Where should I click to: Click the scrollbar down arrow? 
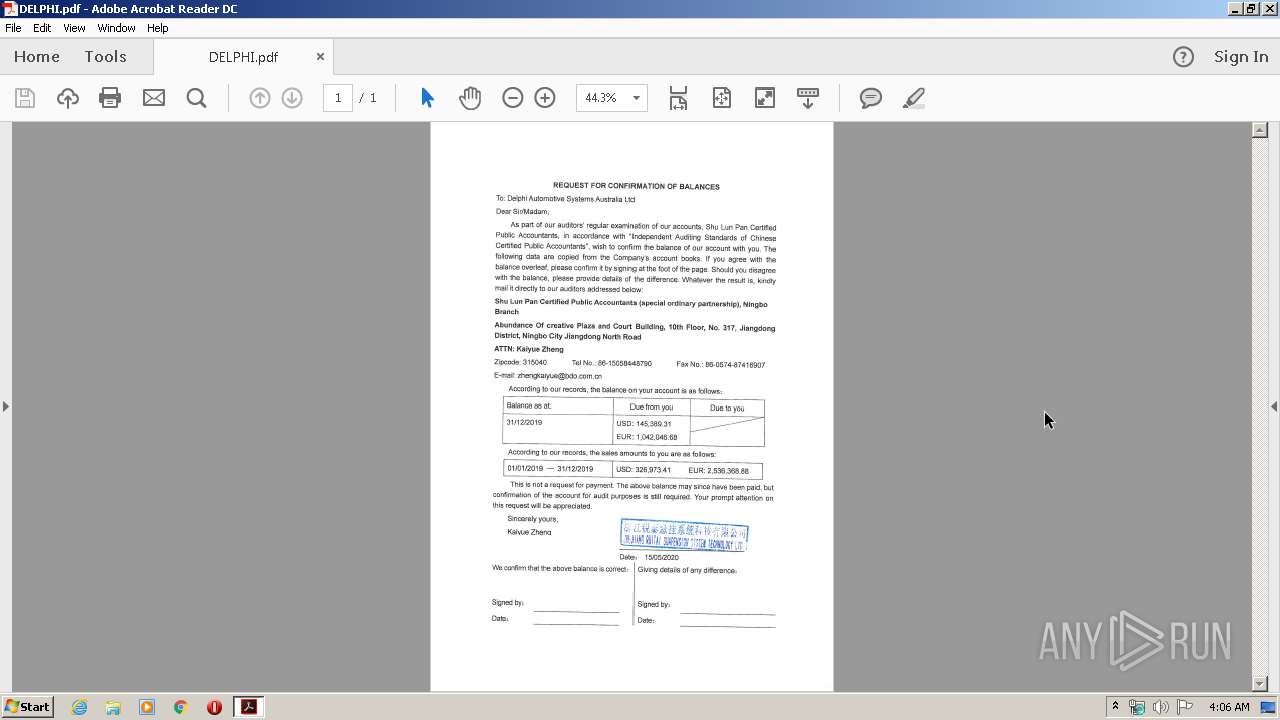[x=1260, y=684]
